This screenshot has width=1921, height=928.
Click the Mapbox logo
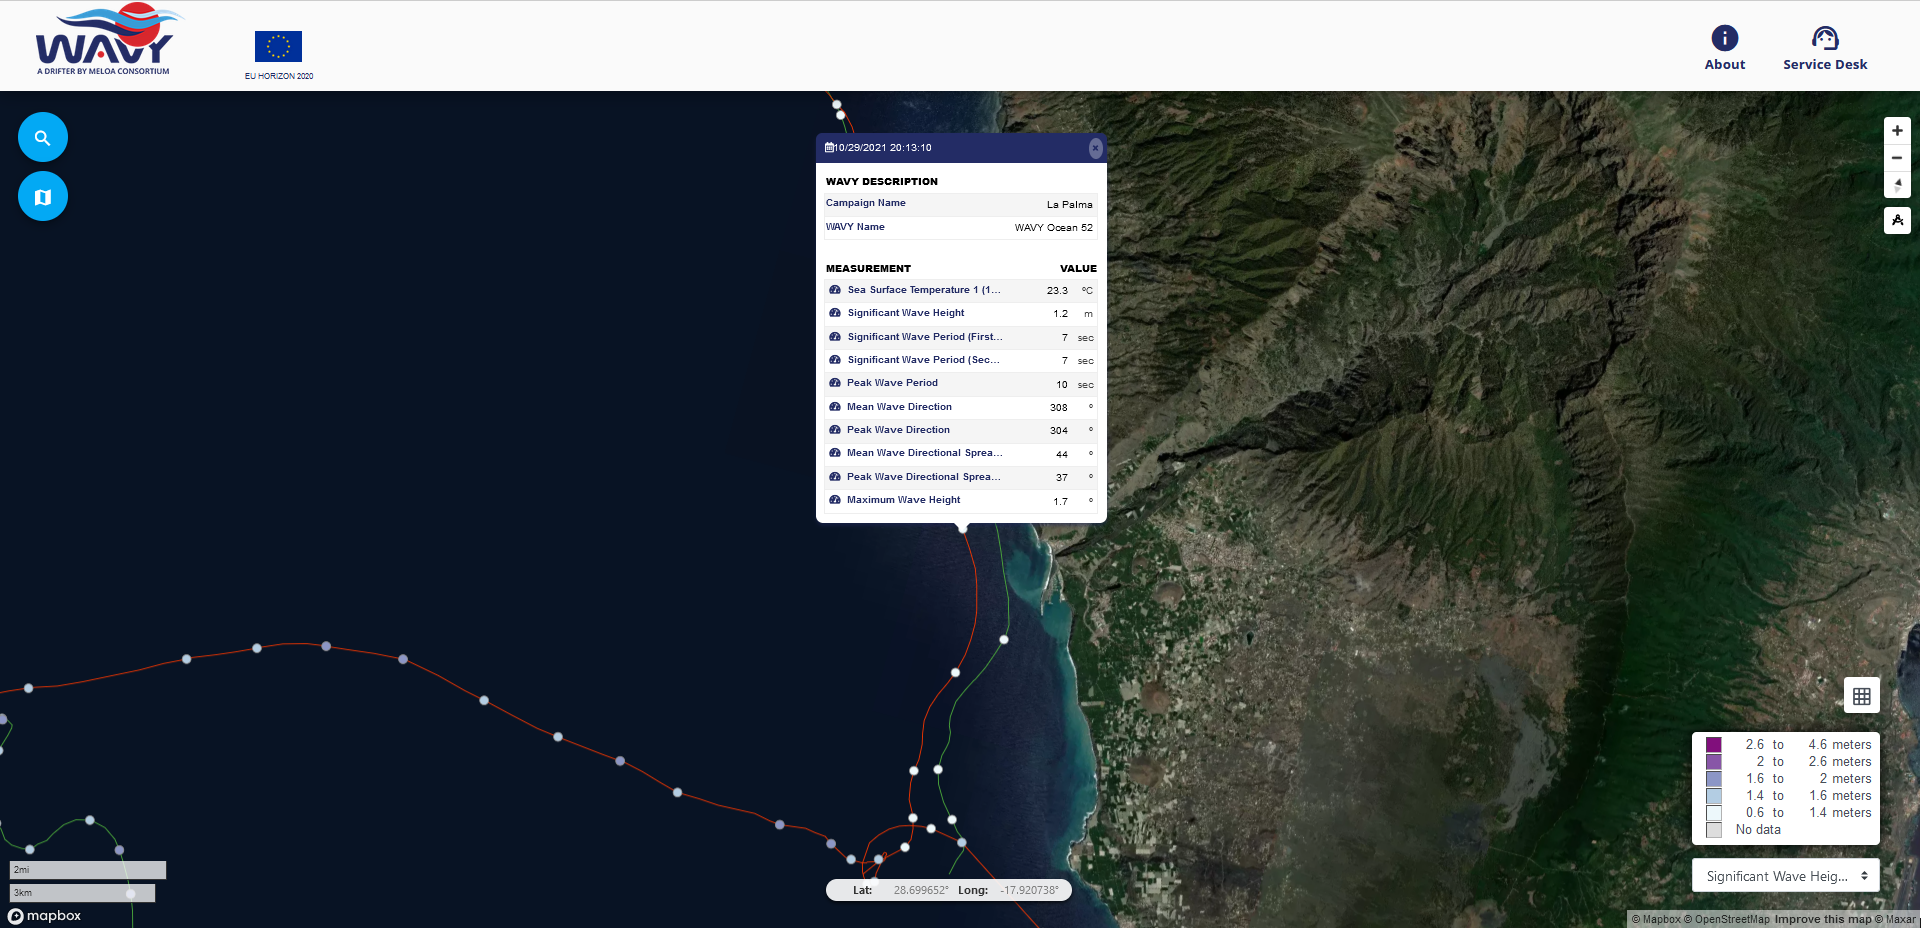coord(45,916)
